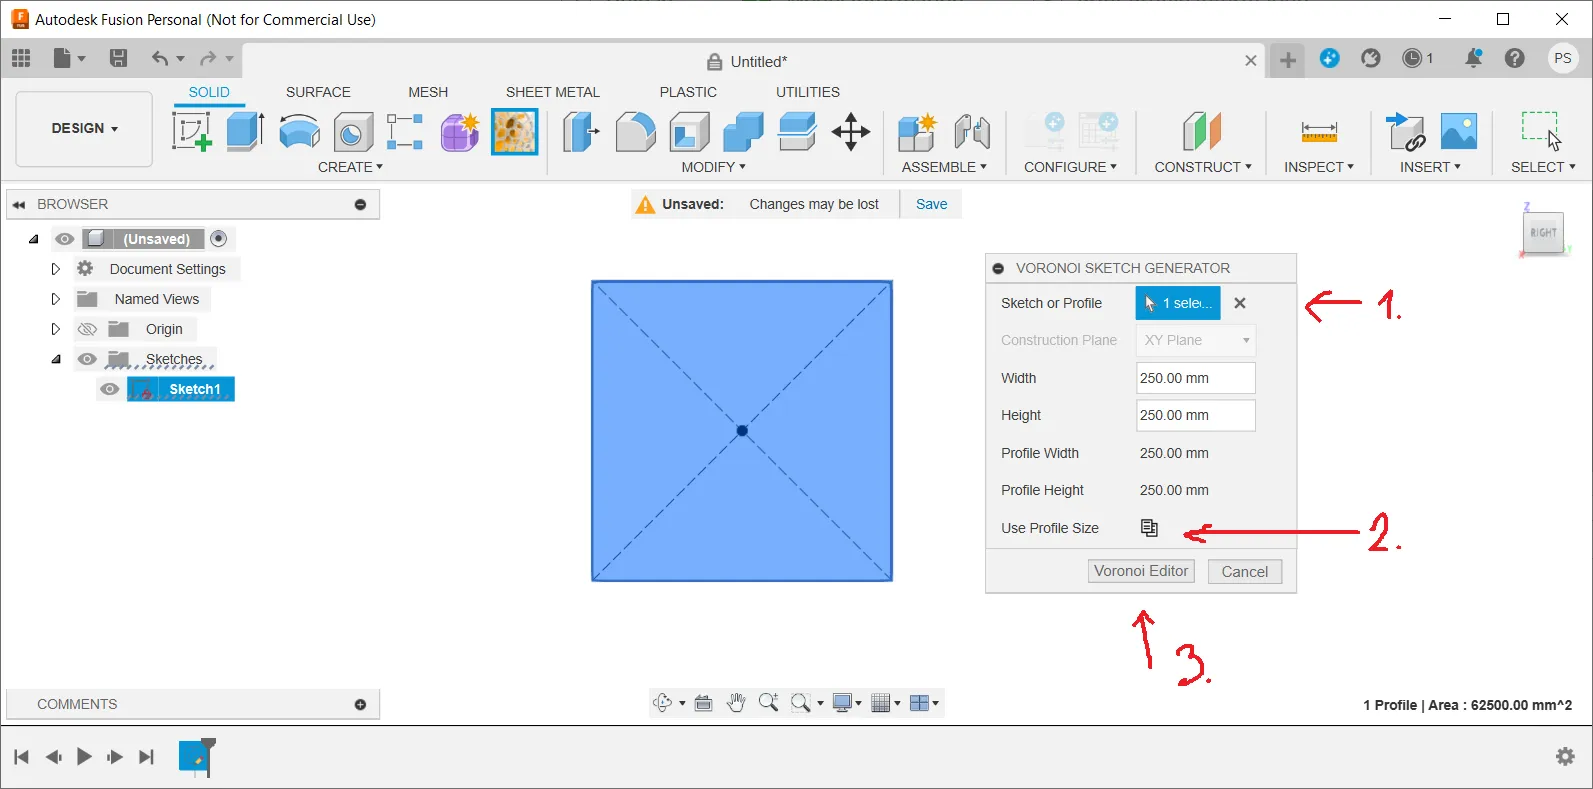
Task: Select the Insert Derive tool
Action: point(1405,131)
